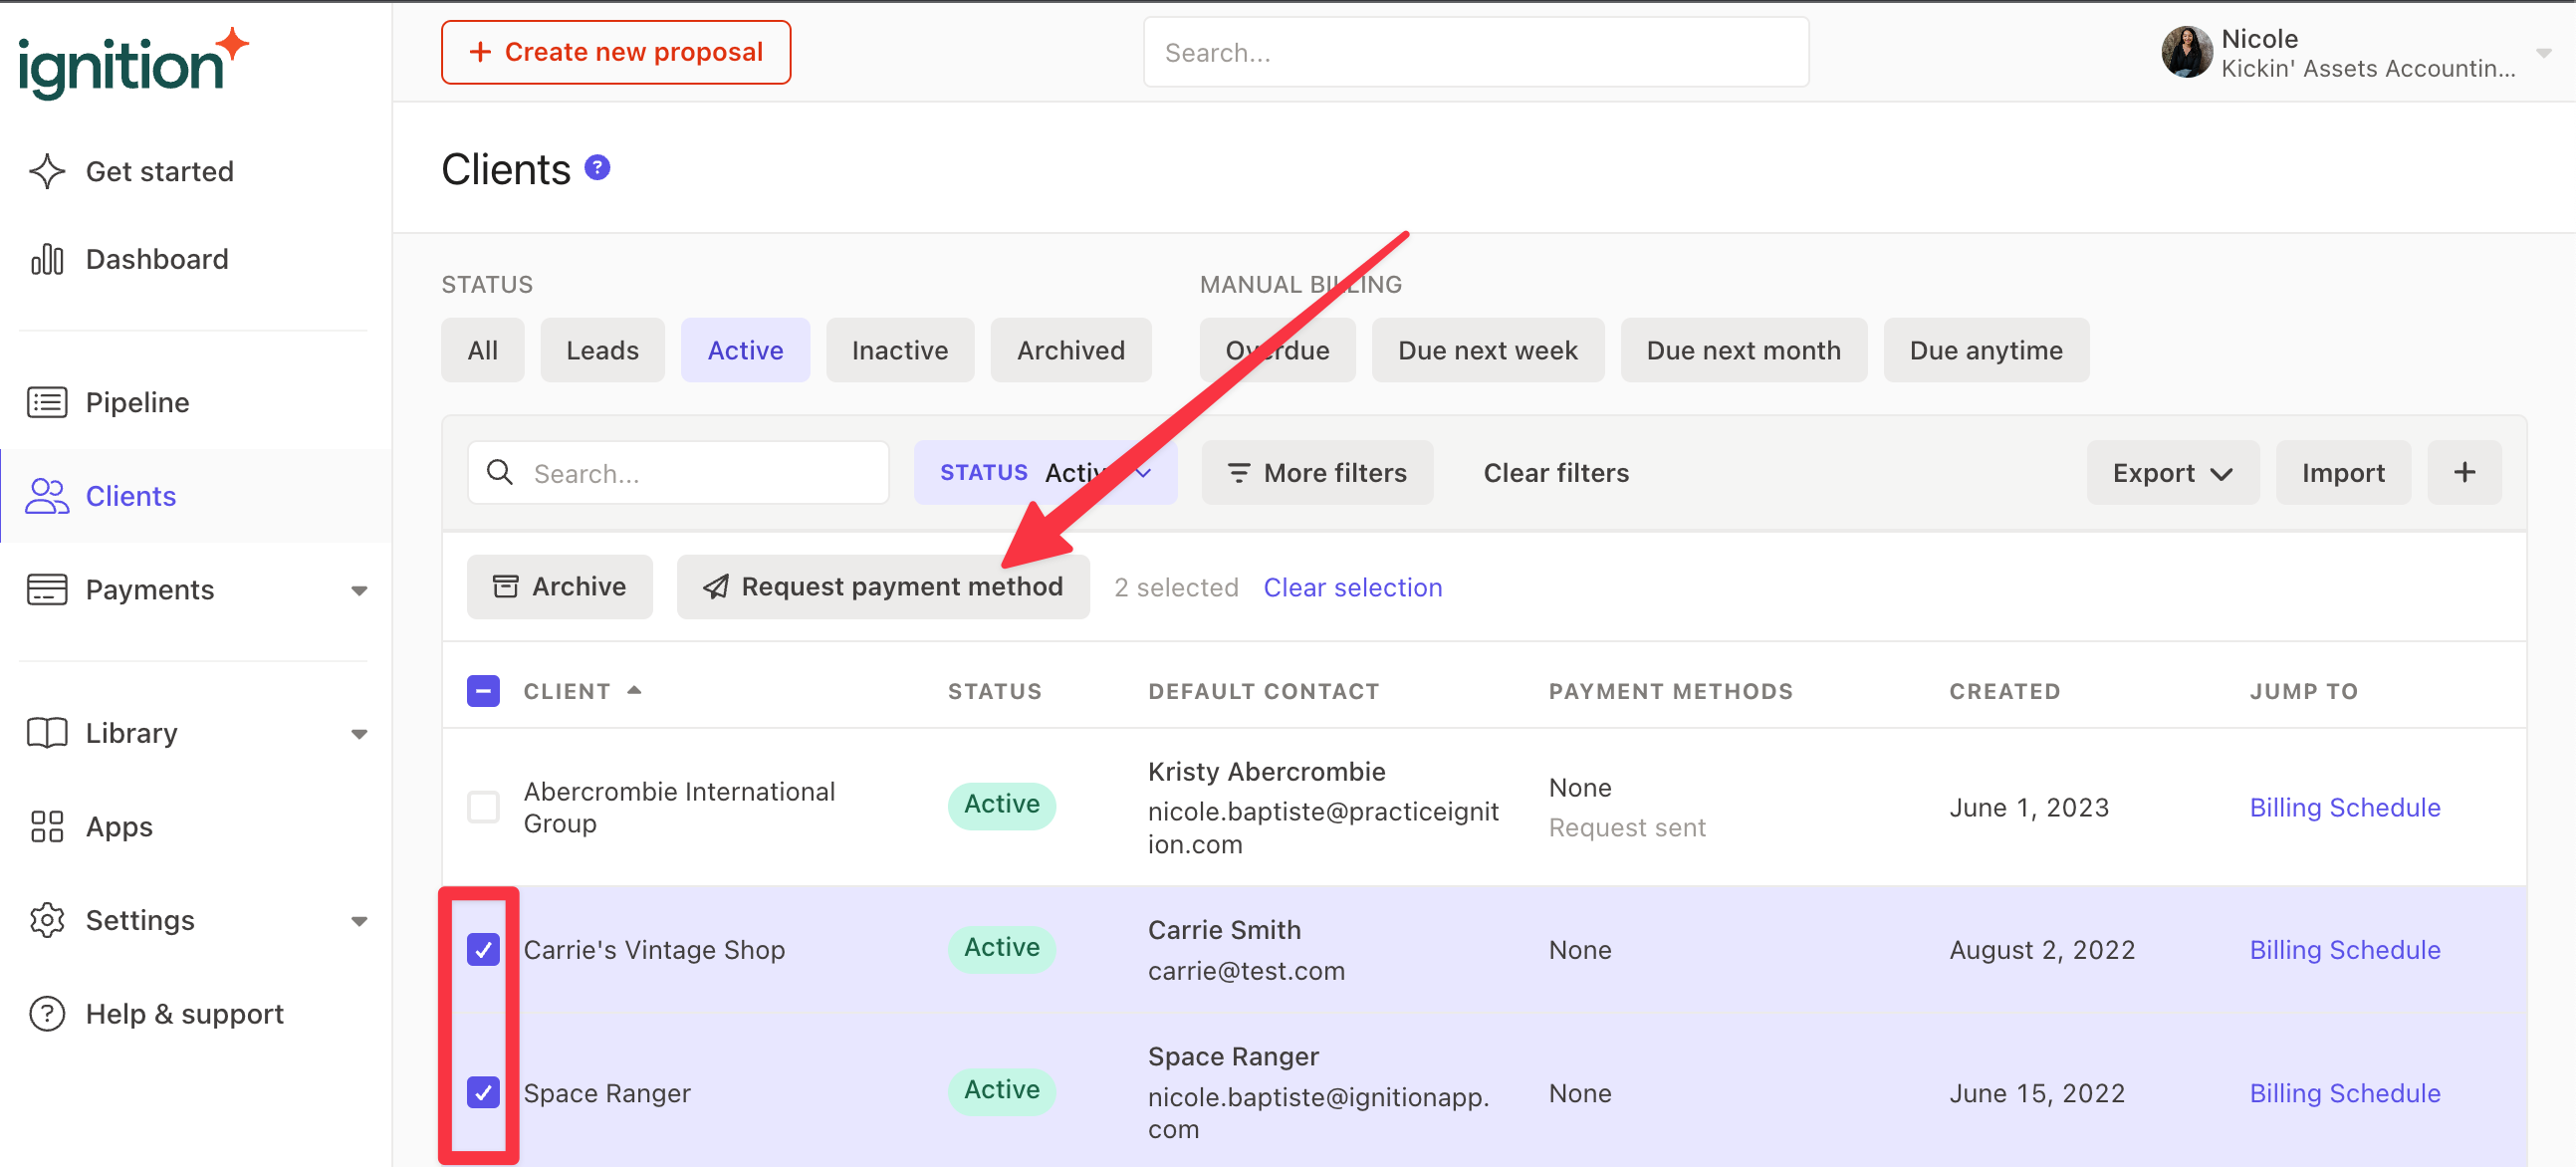Open Billing Schedule for Space Ranger
Screen dimensions: 2576x1167
click(2344, 1093)
